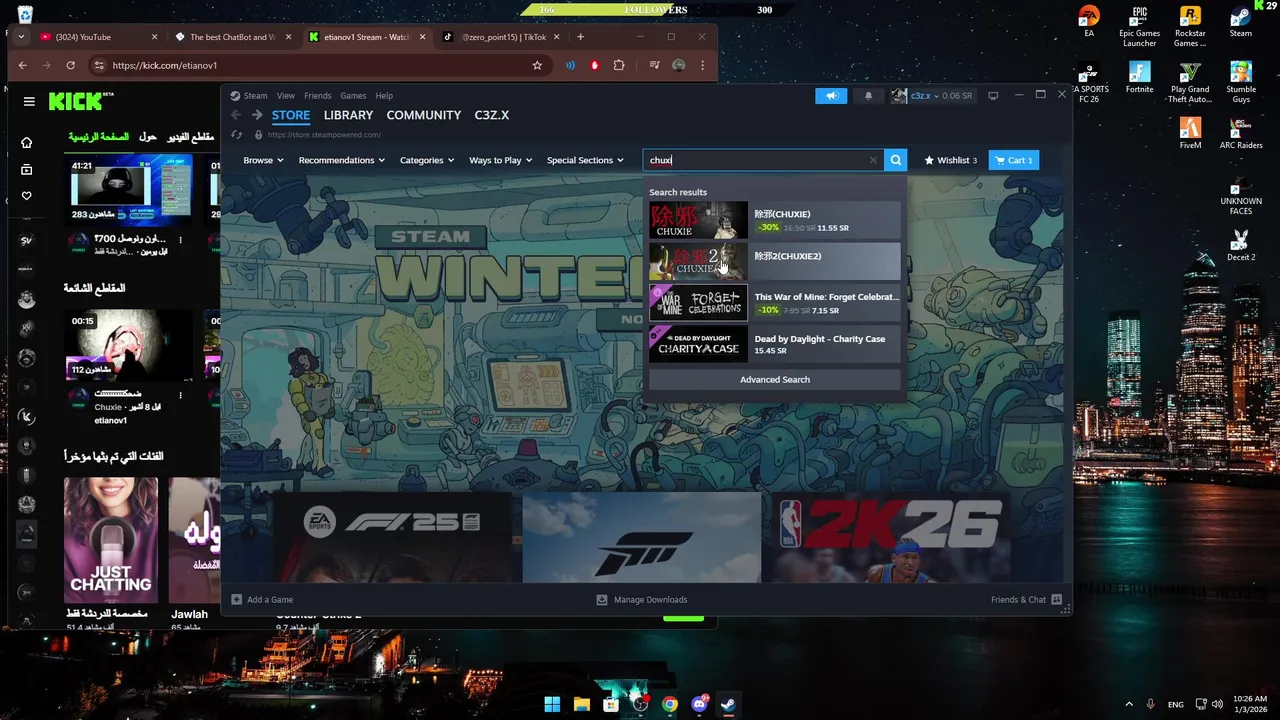The height and width of the screenshot is (720, 1280).
Task: Select This War of Mine search result
Action: (x=775, y=303)
